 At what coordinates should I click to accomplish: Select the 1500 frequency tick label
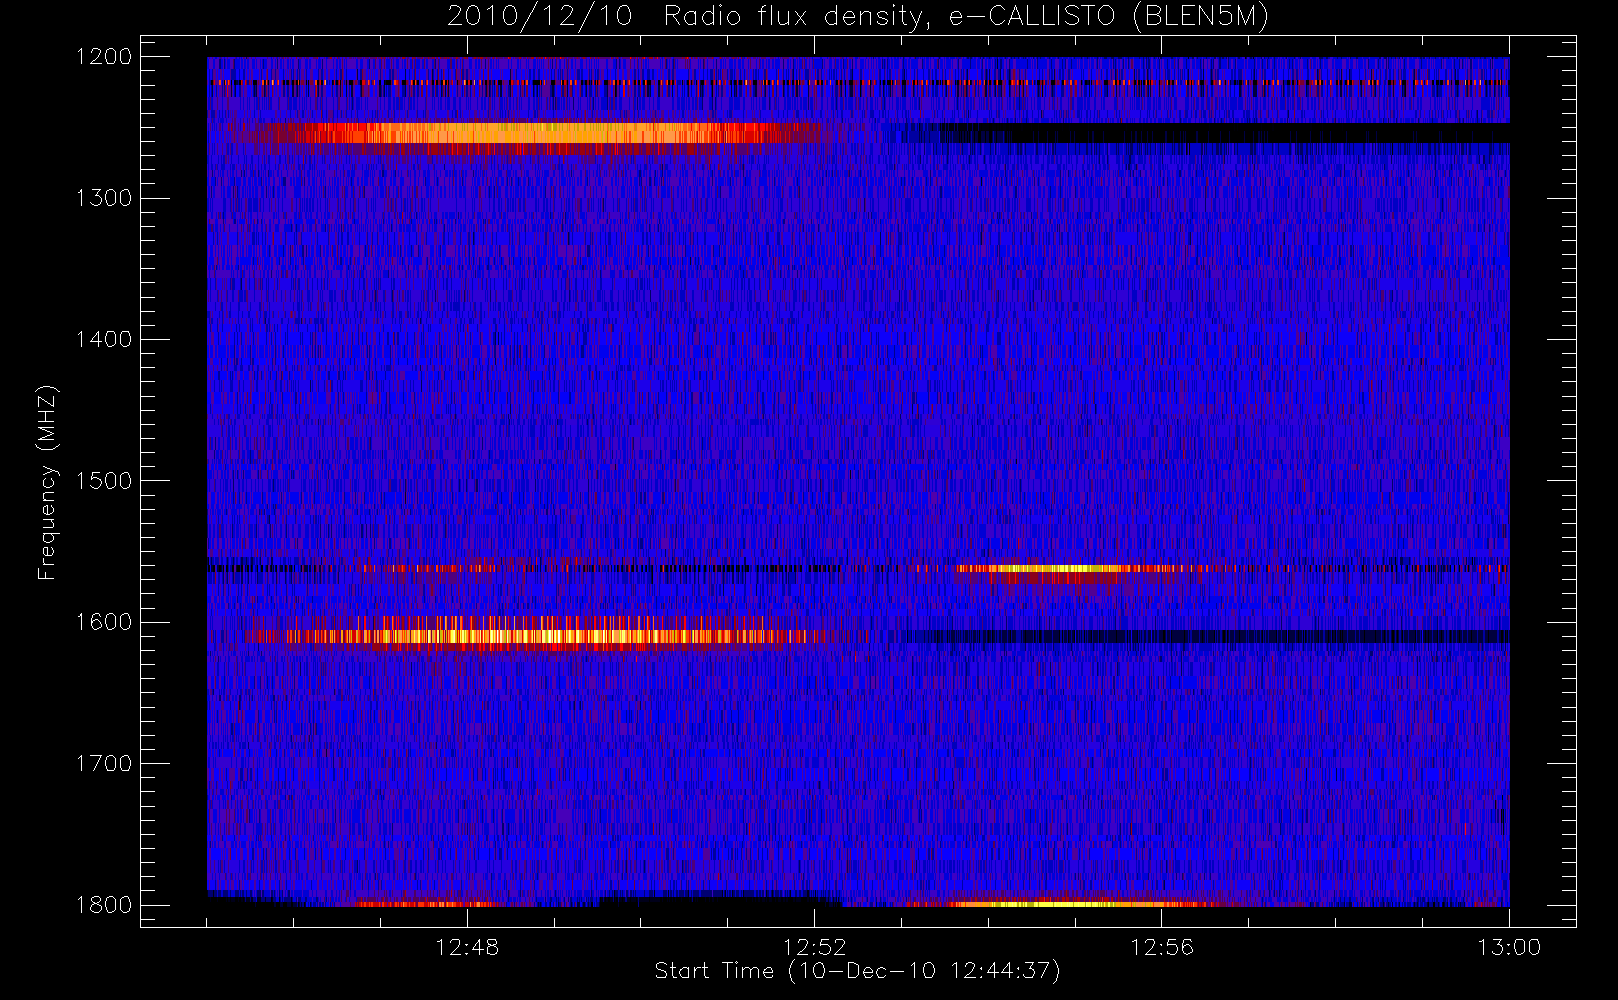[105, 481]
